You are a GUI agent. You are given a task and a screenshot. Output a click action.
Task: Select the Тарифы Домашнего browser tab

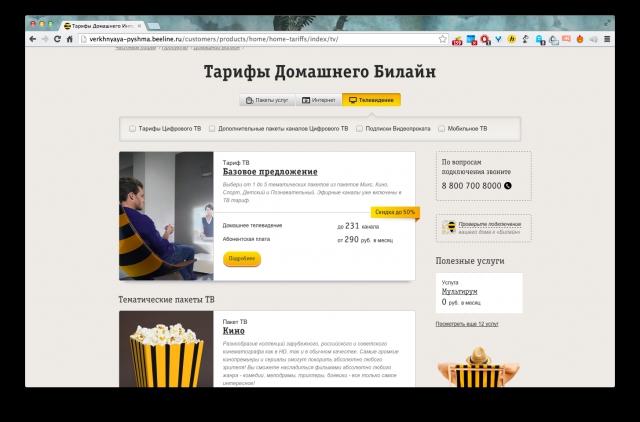102,26
